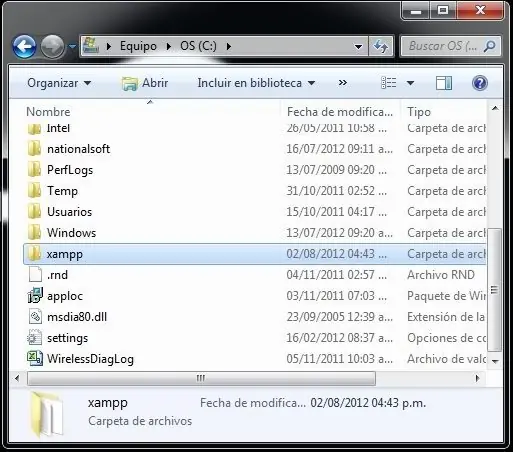The width and height of the screenshot is (513, 452).
Task: Click the left arrow of horizontal scrollbar
Action: [x=17, y=378]
